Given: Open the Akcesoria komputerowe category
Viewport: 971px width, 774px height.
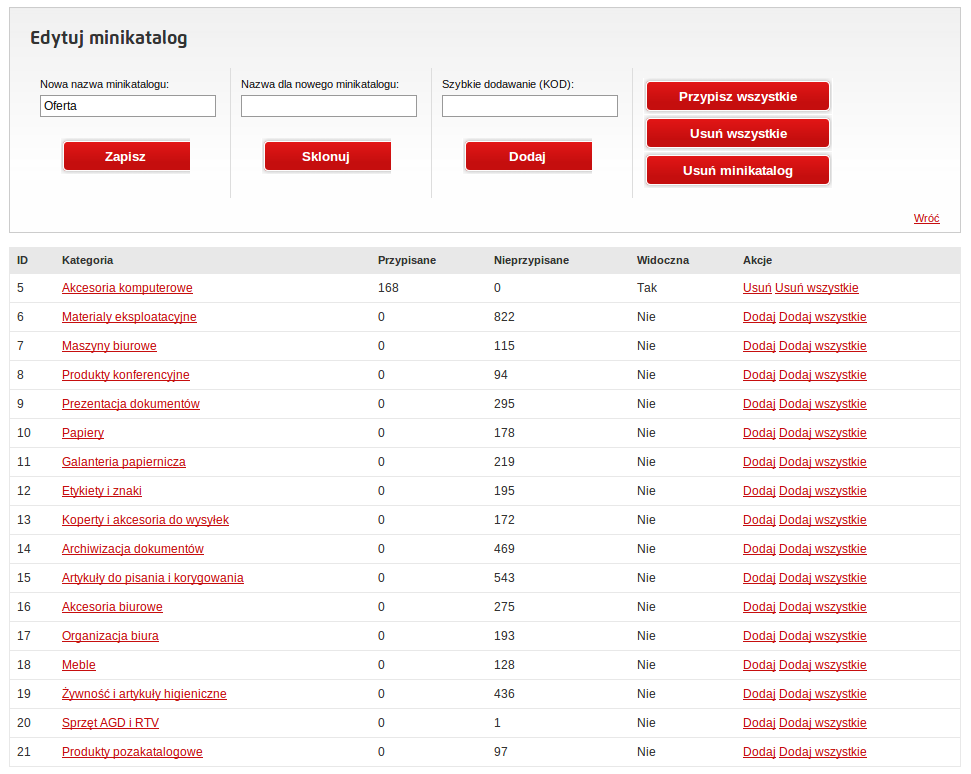Looking at the screenshot, I should click(127, 288).
